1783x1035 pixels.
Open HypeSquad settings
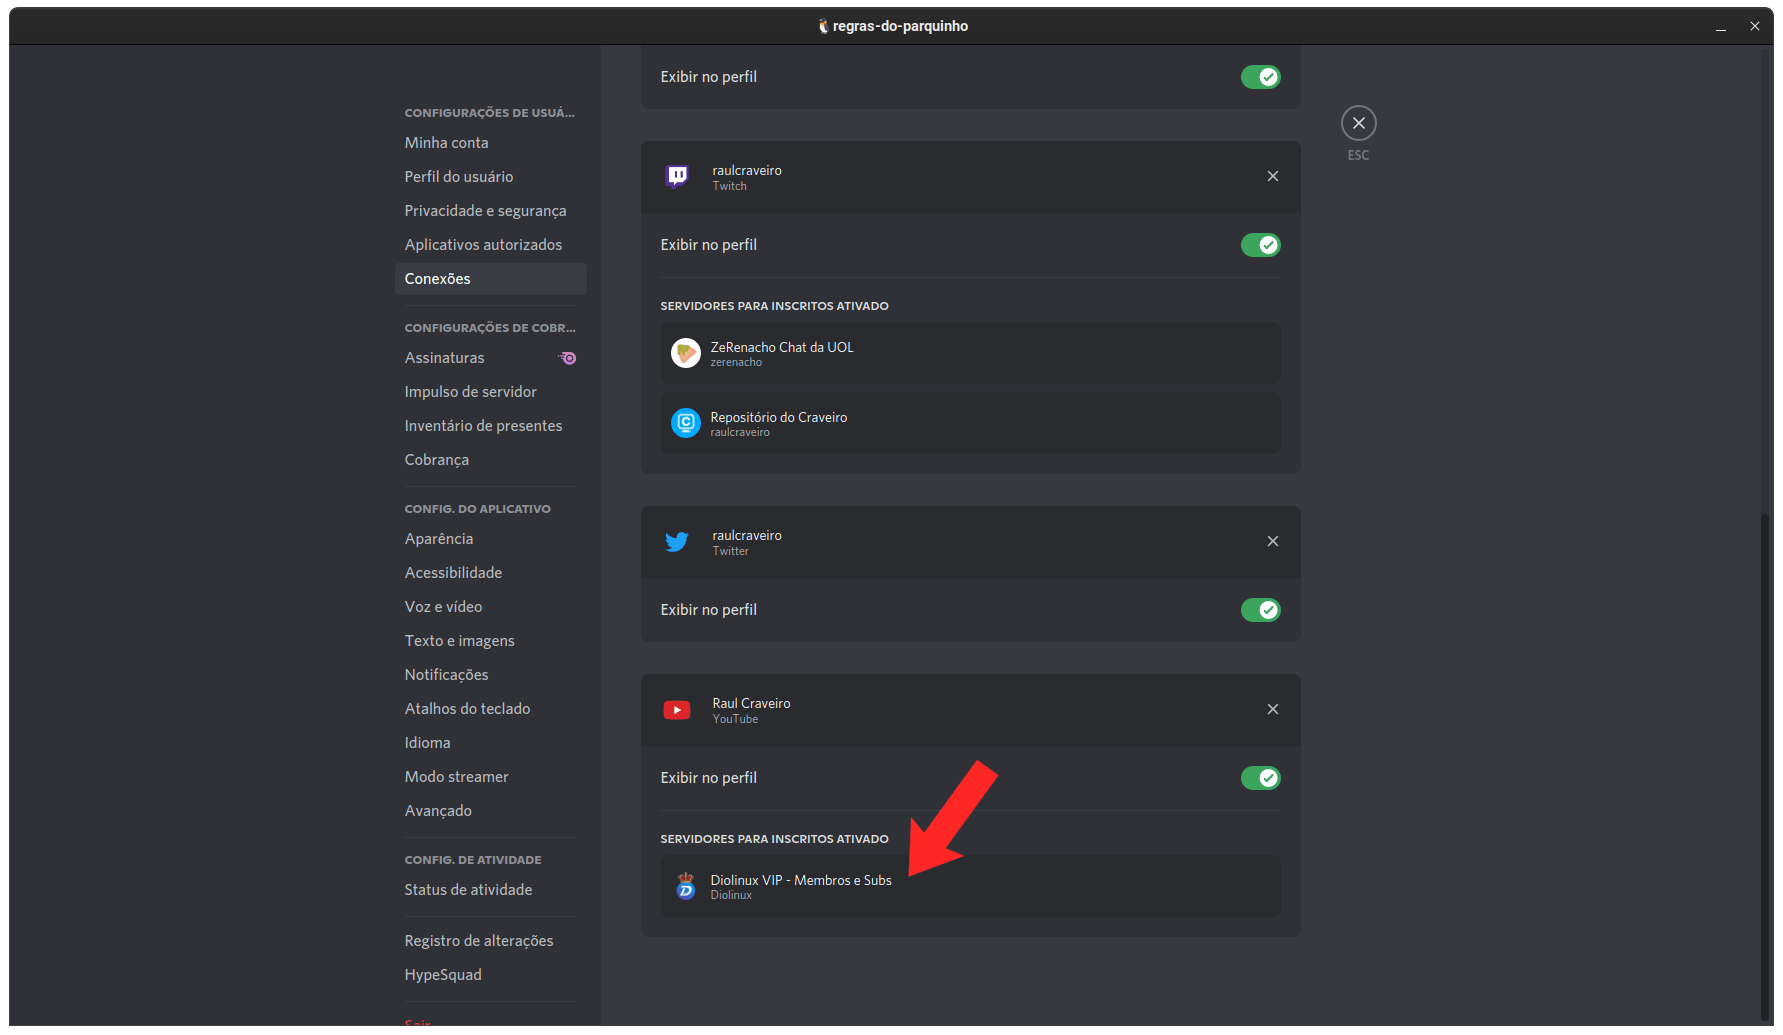490,975
